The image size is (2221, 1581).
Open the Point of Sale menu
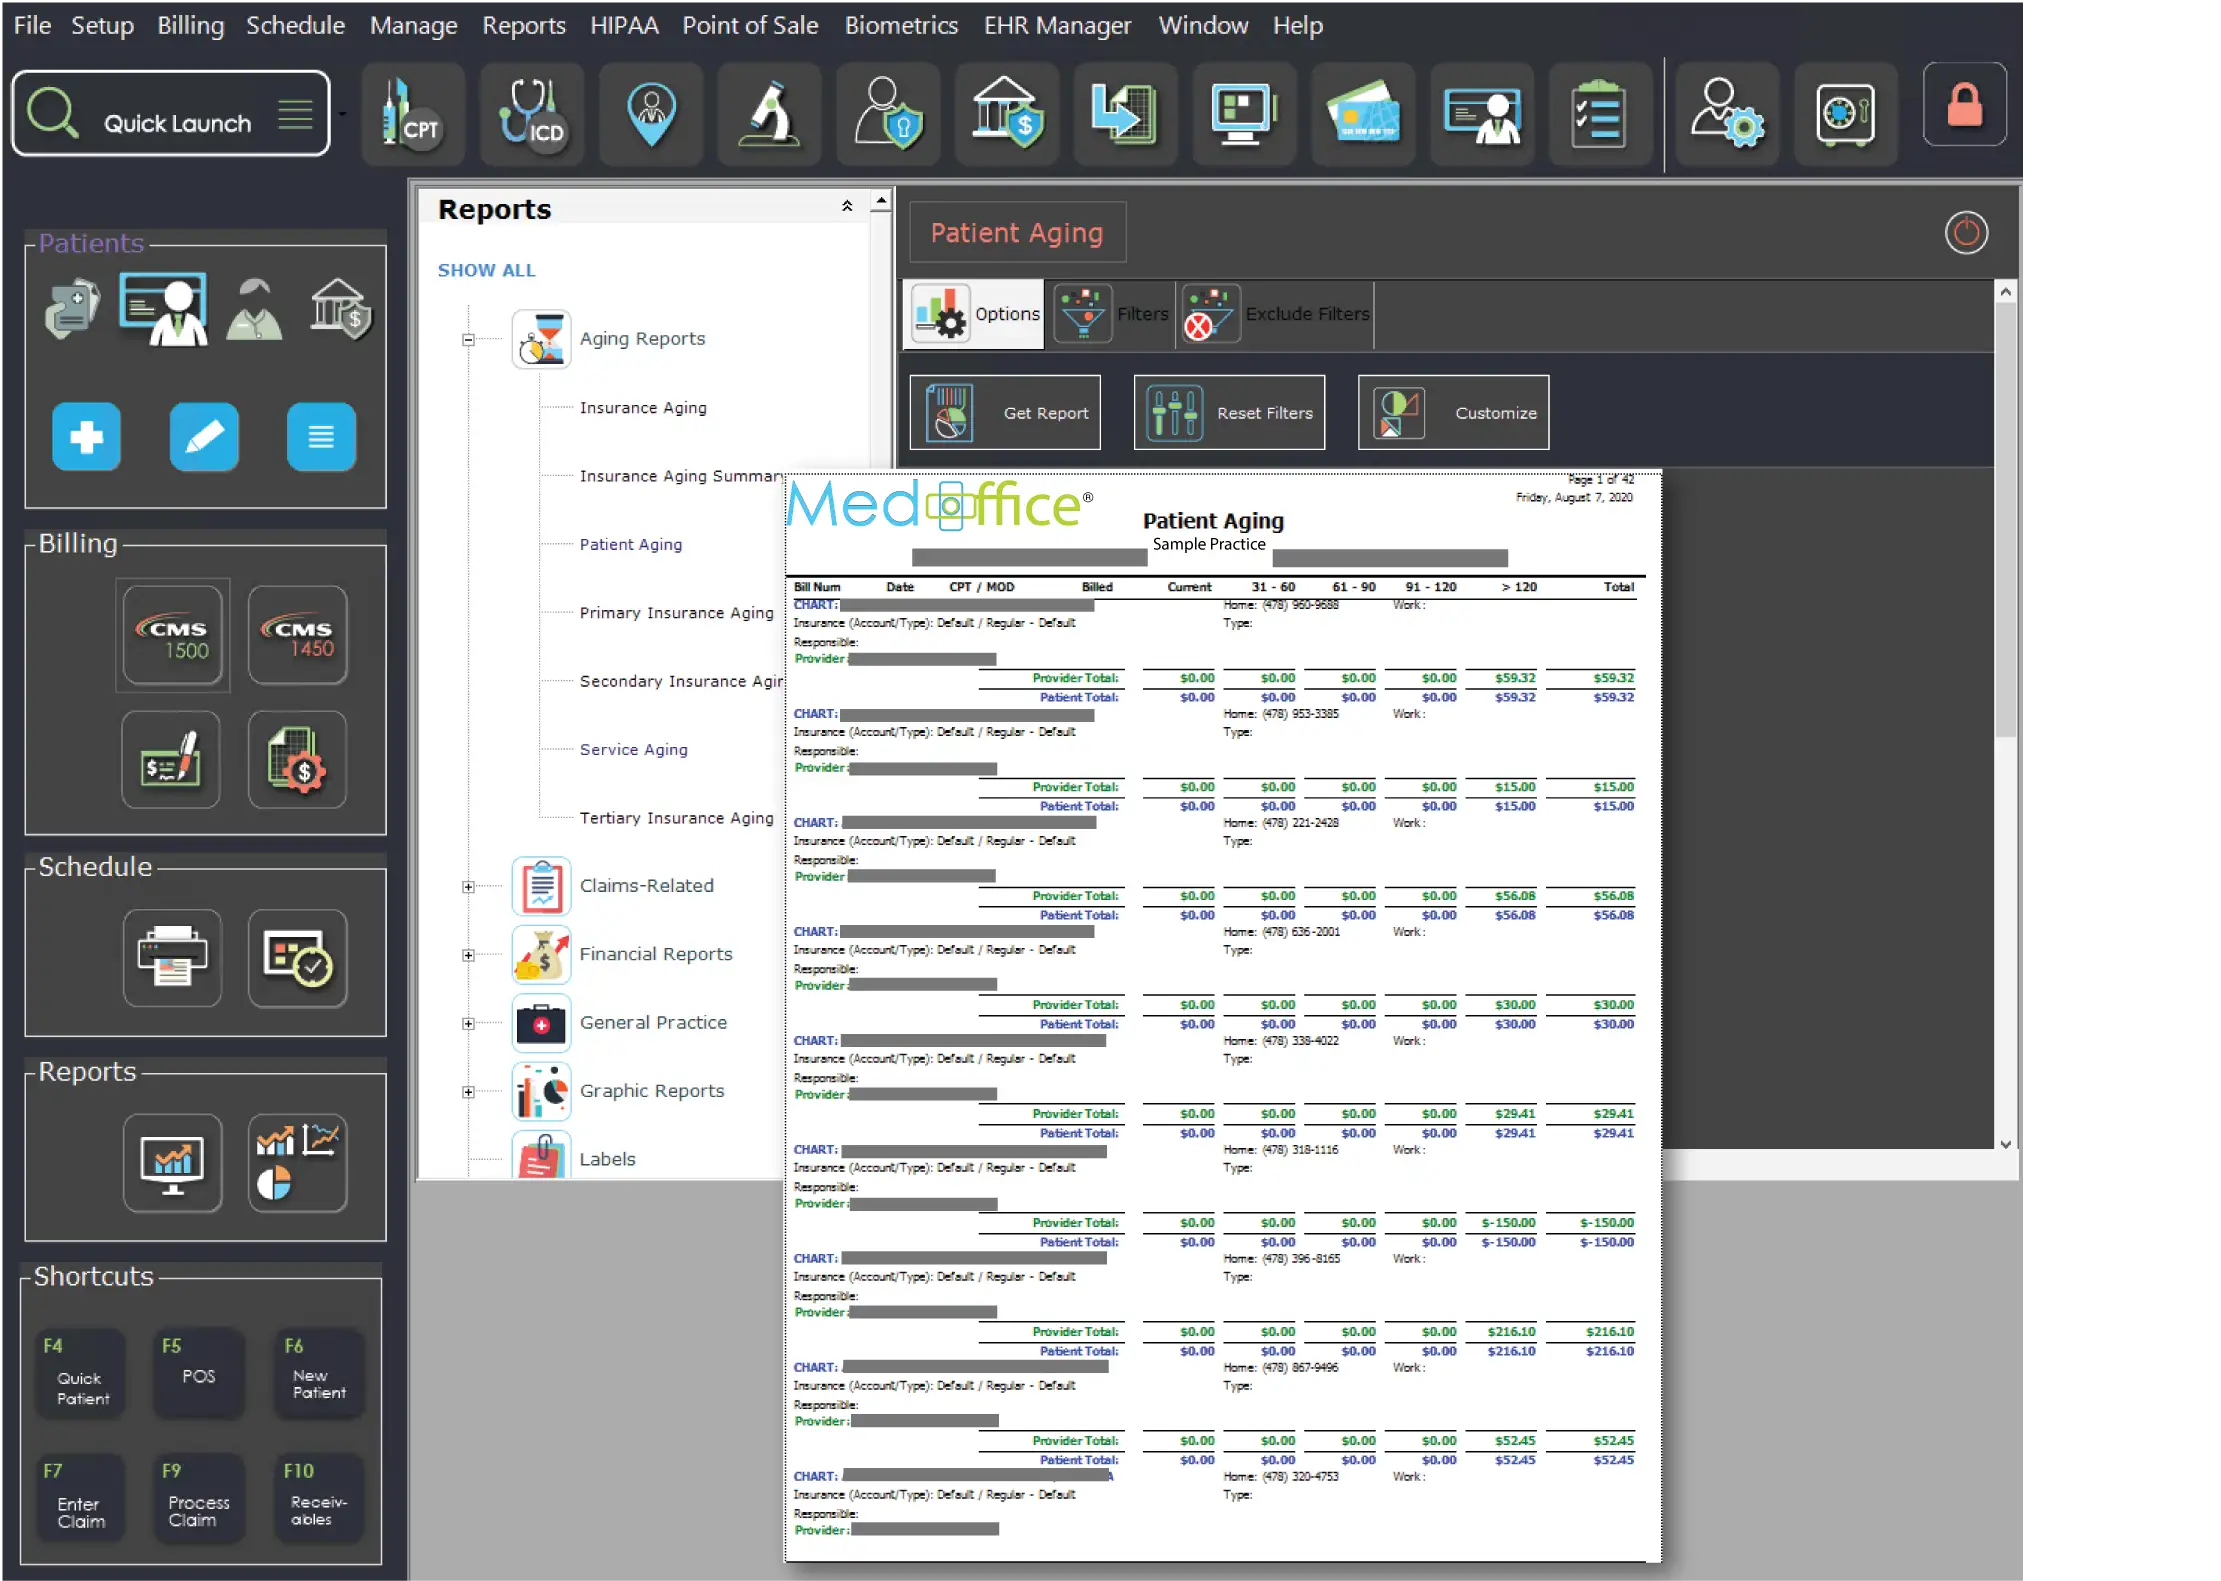[x=750, y=25]
